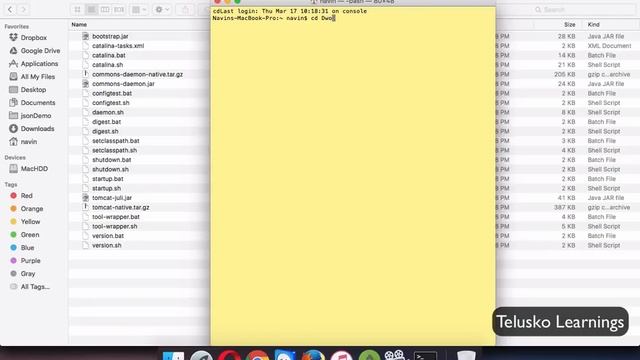Select the tomcat-juli.jar file
Viewport: 640px width, 360px height.
tap(112, 198)
